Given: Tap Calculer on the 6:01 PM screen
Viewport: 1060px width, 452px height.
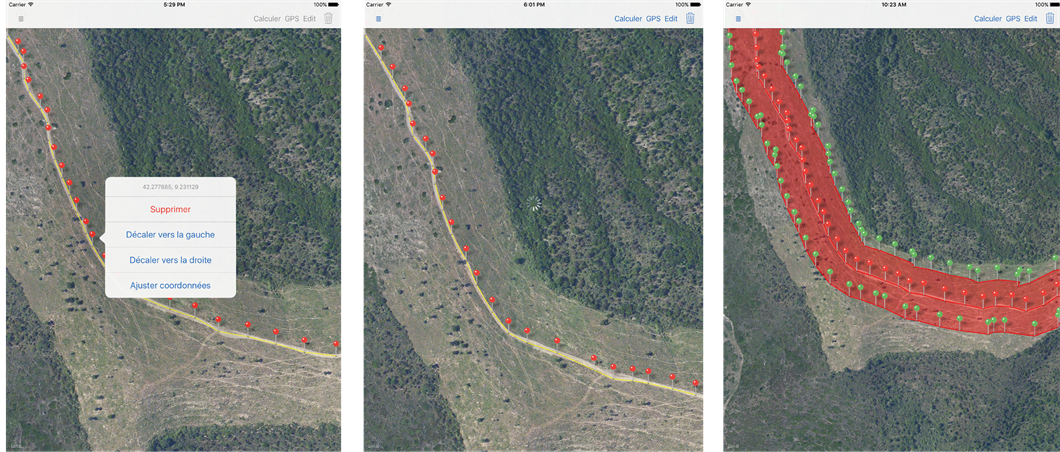Looking at the screenshot, I should [x=628, y=19].
